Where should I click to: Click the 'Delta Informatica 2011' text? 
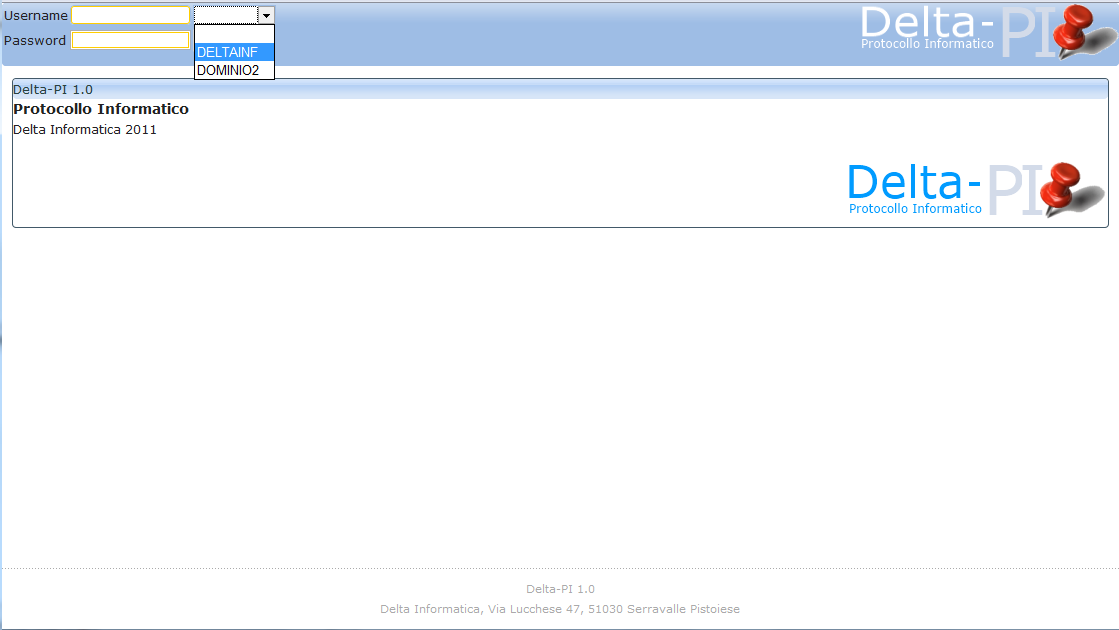(85, 130)
